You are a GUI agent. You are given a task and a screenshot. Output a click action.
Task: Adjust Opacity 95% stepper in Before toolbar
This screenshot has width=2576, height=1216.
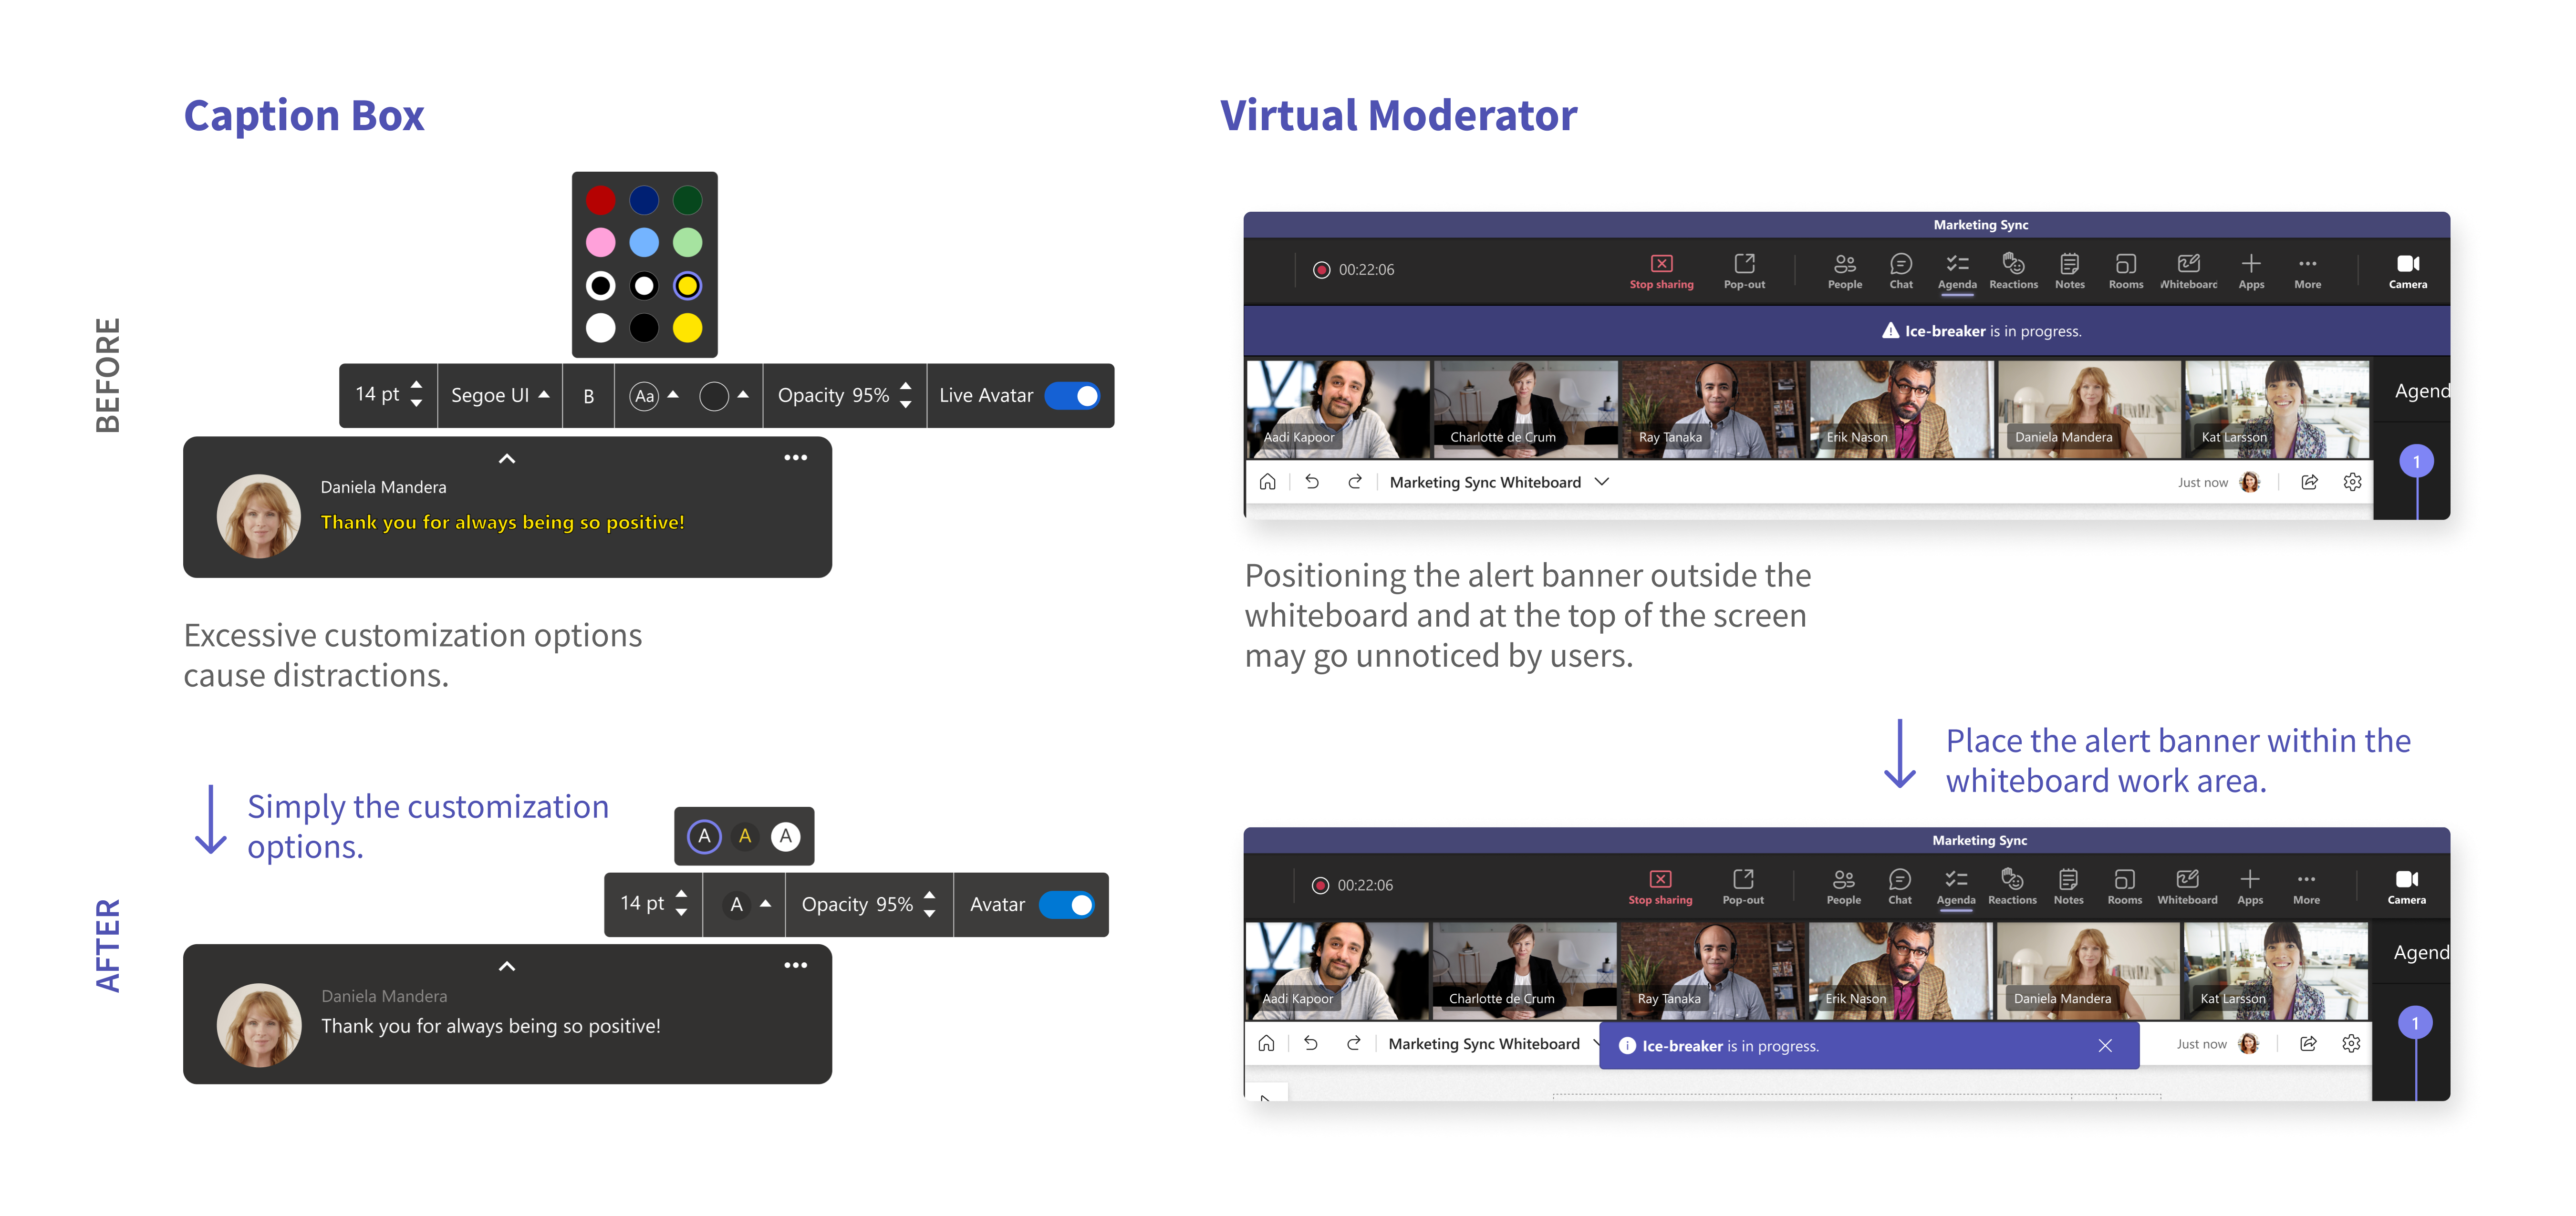(x=906, y=395)
